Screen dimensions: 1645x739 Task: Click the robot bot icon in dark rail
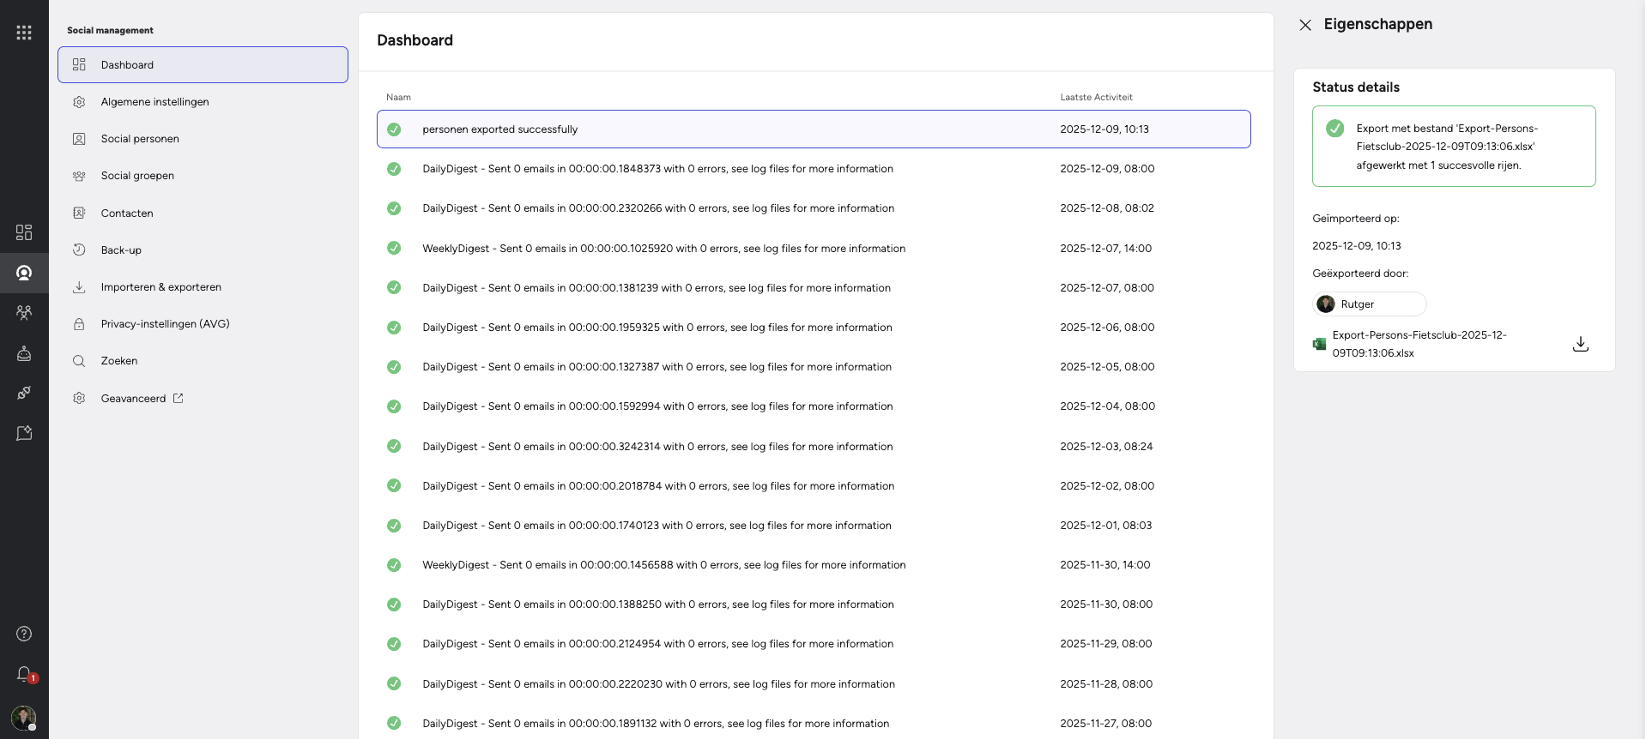[24, 353]
